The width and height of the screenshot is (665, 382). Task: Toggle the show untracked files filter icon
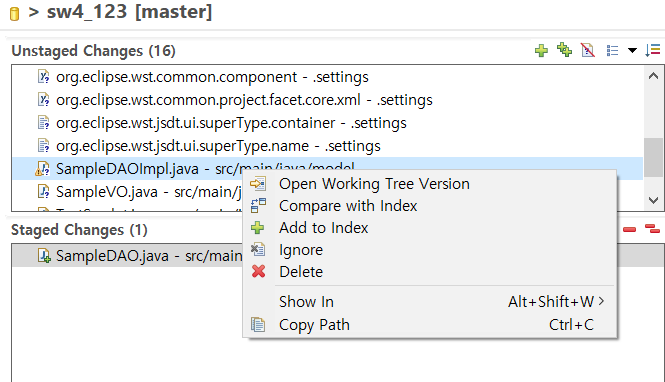click(x=587, y=50)
